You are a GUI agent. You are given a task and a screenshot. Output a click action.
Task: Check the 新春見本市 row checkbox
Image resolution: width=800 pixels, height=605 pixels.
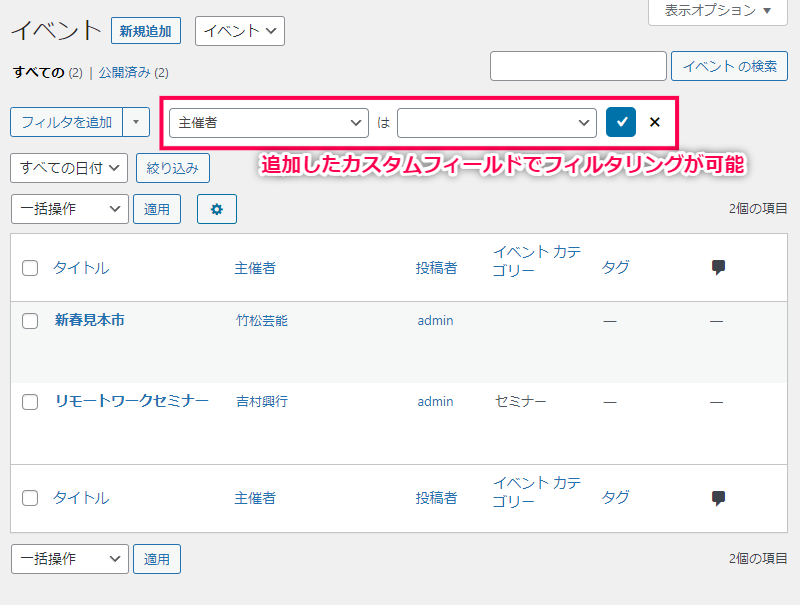[30, 321]
